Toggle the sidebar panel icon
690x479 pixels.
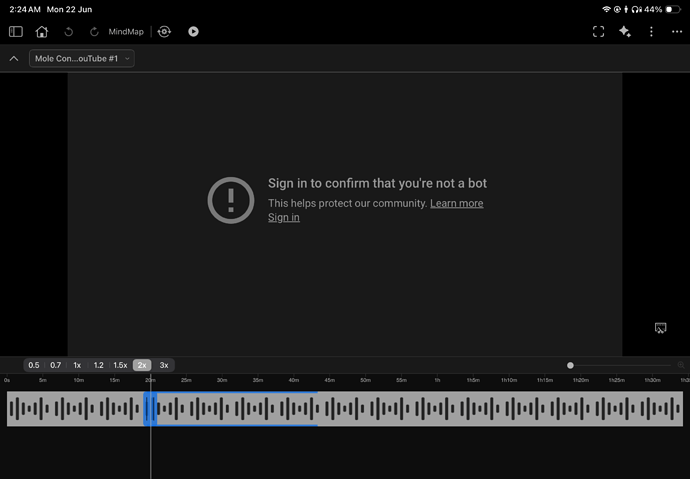16,32
